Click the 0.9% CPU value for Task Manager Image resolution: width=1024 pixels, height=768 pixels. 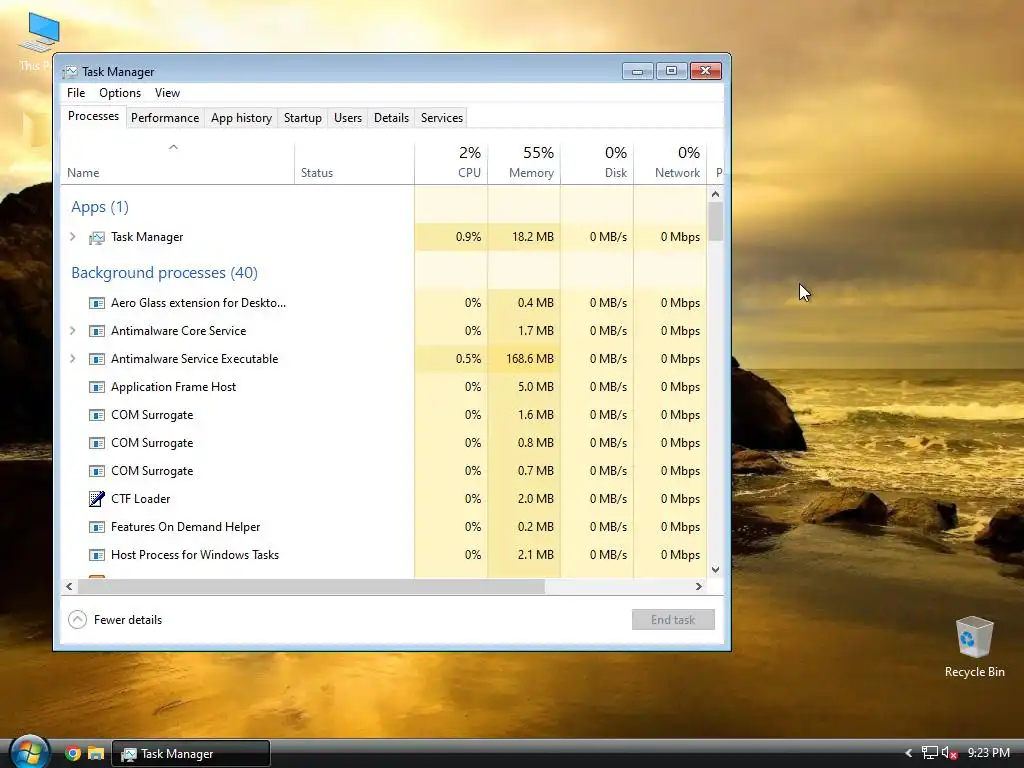[468, 237]
